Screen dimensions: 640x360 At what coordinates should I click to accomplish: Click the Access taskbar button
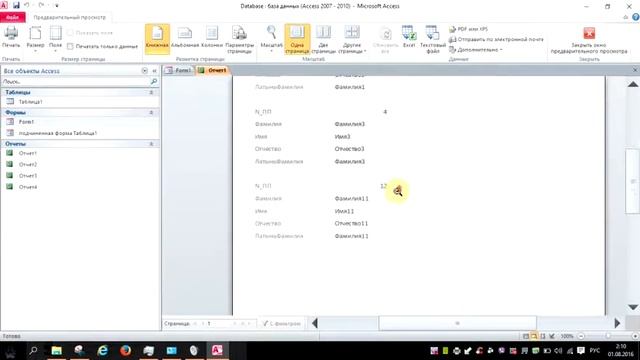217,351
